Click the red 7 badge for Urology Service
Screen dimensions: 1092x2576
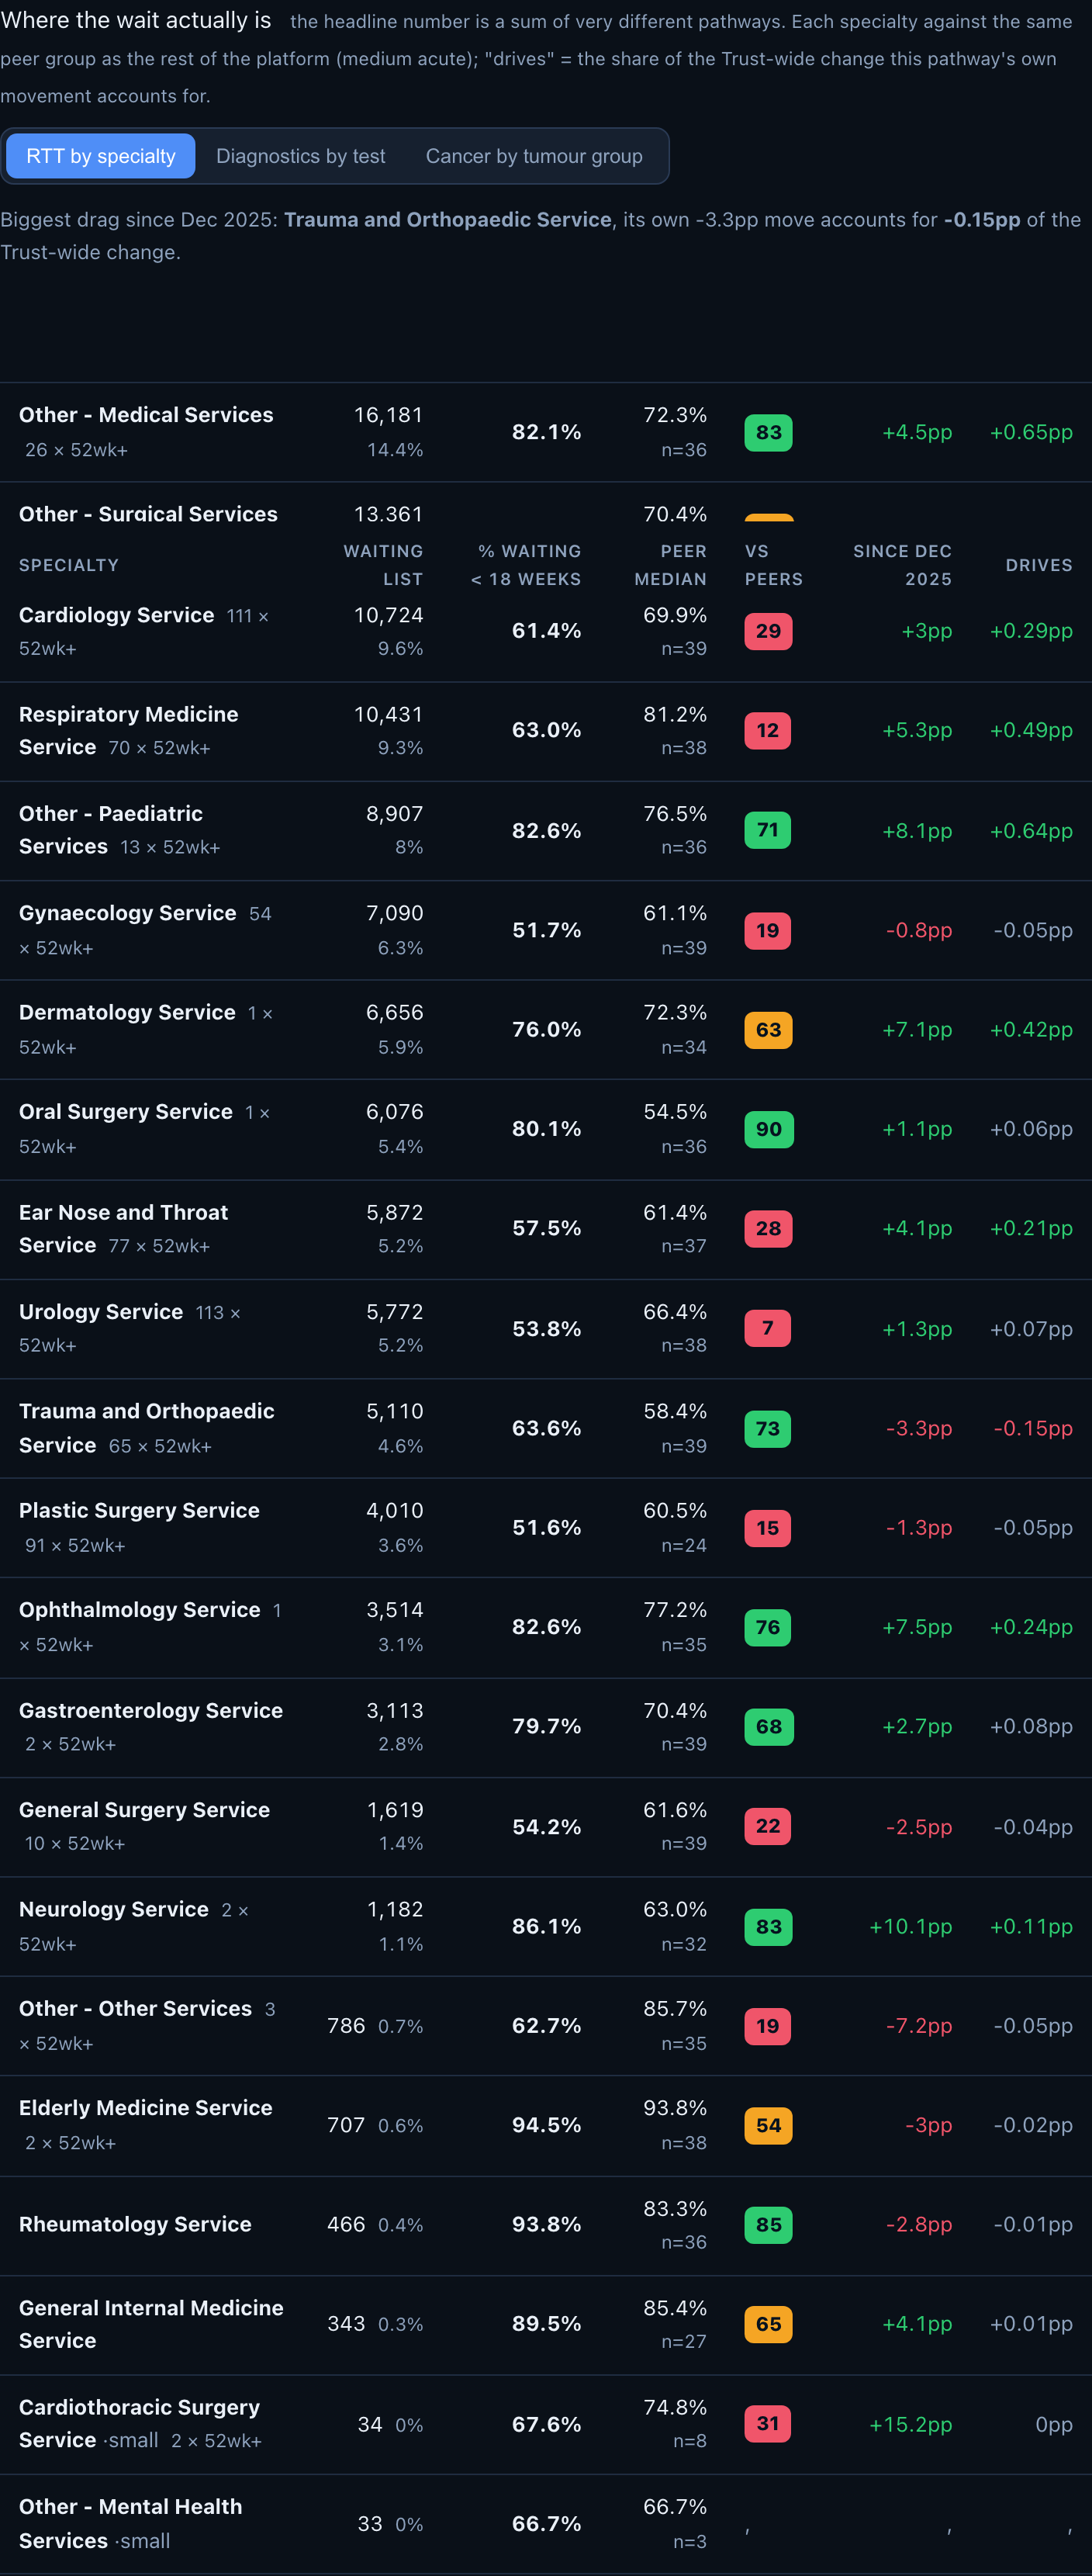click(x=767, y=1328)
